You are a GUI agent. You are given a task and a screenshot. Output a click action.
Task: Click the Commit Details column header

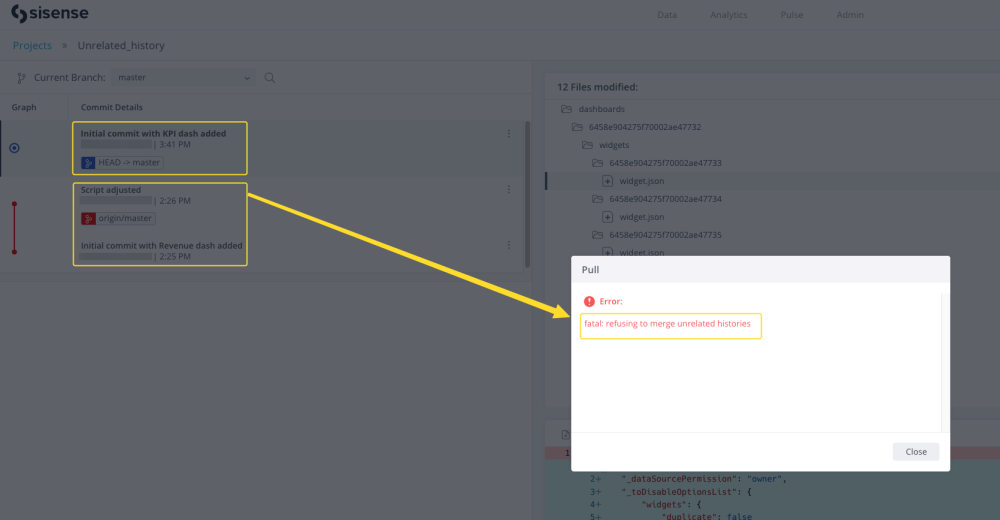(112, 107)
